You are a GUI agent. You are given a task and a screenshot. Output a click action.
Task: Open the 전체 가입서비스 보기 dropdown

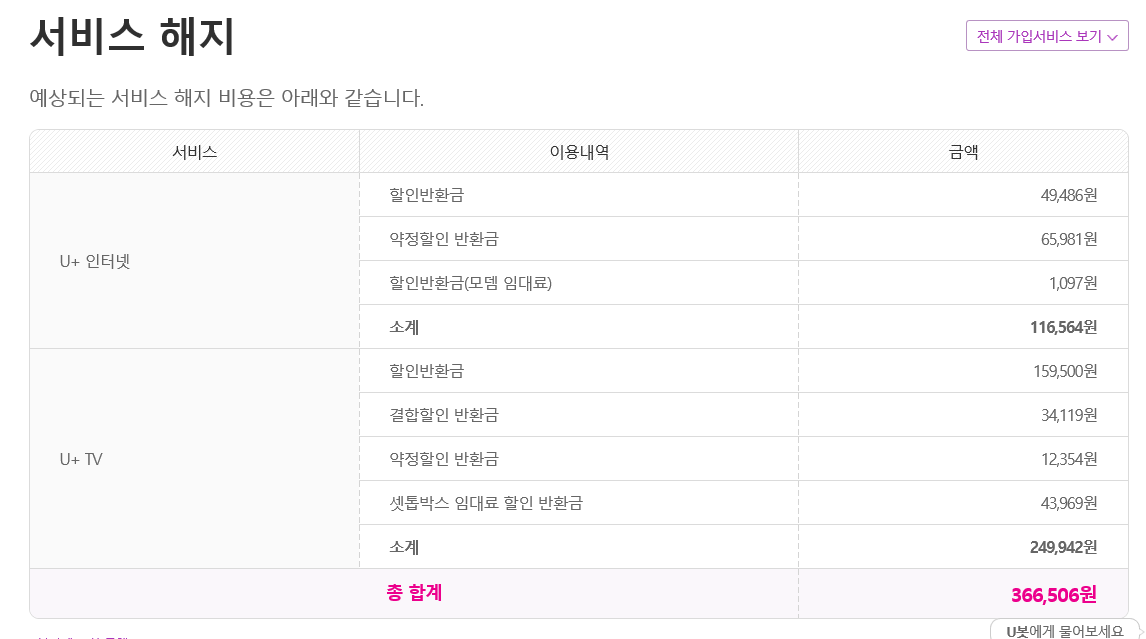1046,36
